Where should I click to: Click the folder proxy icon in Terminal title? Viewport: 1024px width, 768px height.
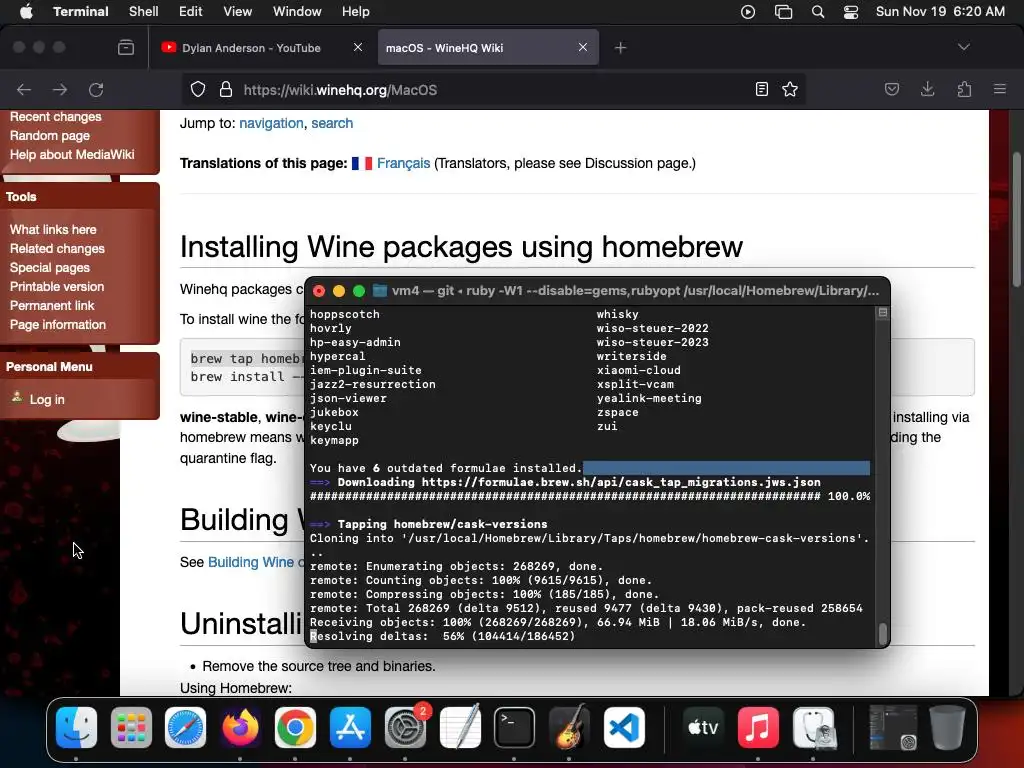[379, 291]
